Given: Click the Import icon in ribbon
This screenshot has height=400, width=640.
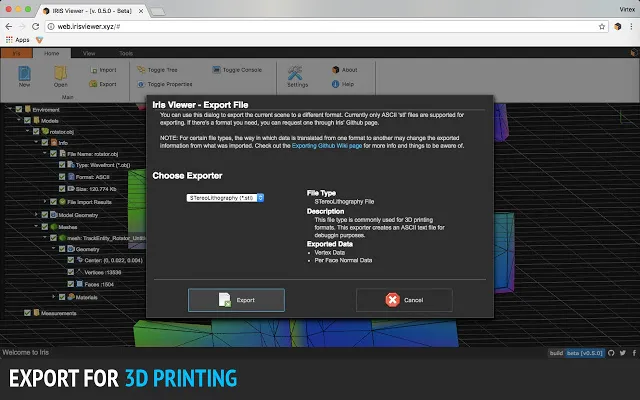Looking at the screenshot, I should click(x=93, y=70).
